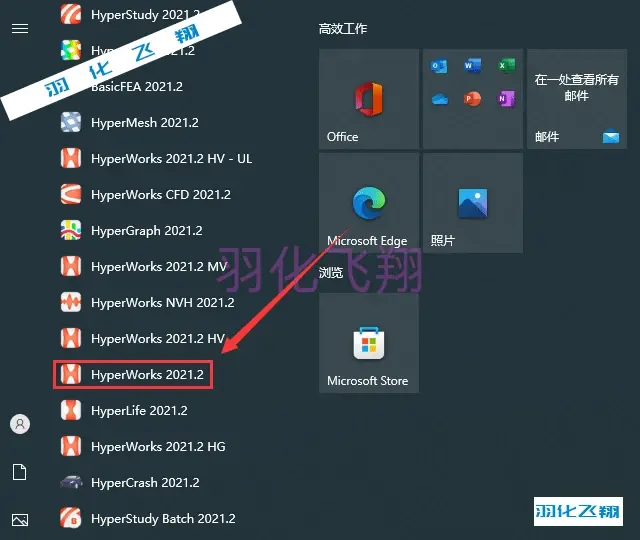640x540 pixels.
Task: Open the HyperWorks NVH 2021.2 waveform icon
Action: pyautogui.click(x=71, y=302)
